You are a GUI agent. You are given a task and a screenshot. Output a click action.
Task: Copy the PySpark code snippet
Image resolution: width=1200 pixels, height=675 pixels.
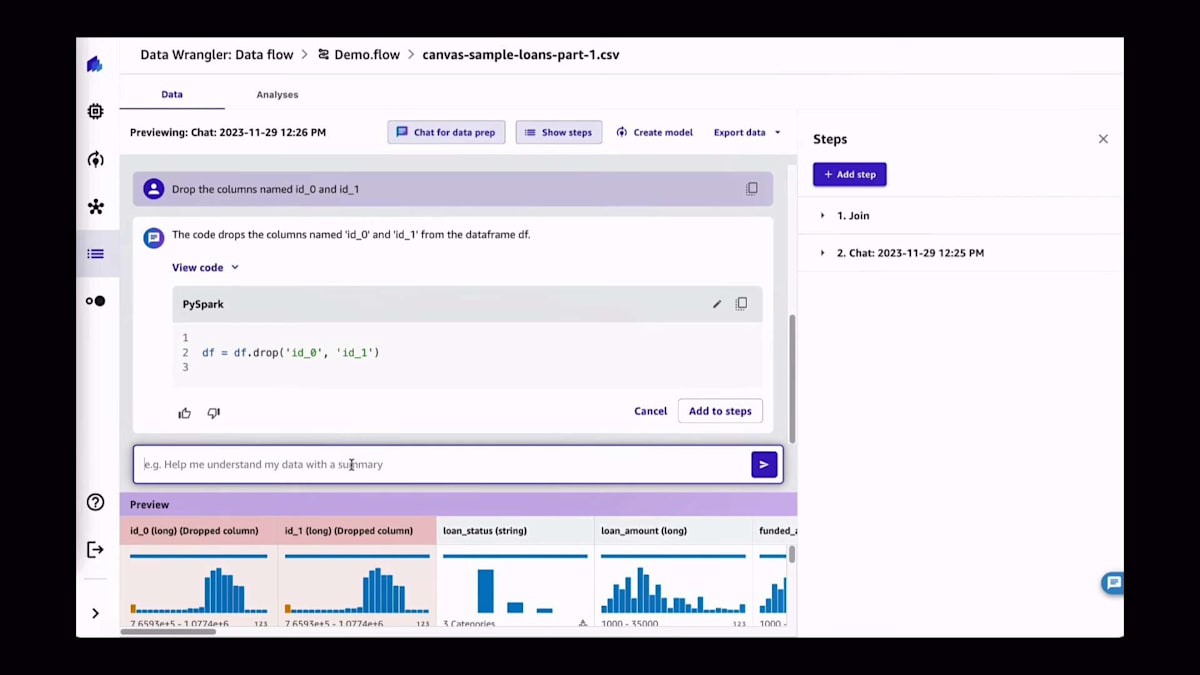click(x=741, y=304)
